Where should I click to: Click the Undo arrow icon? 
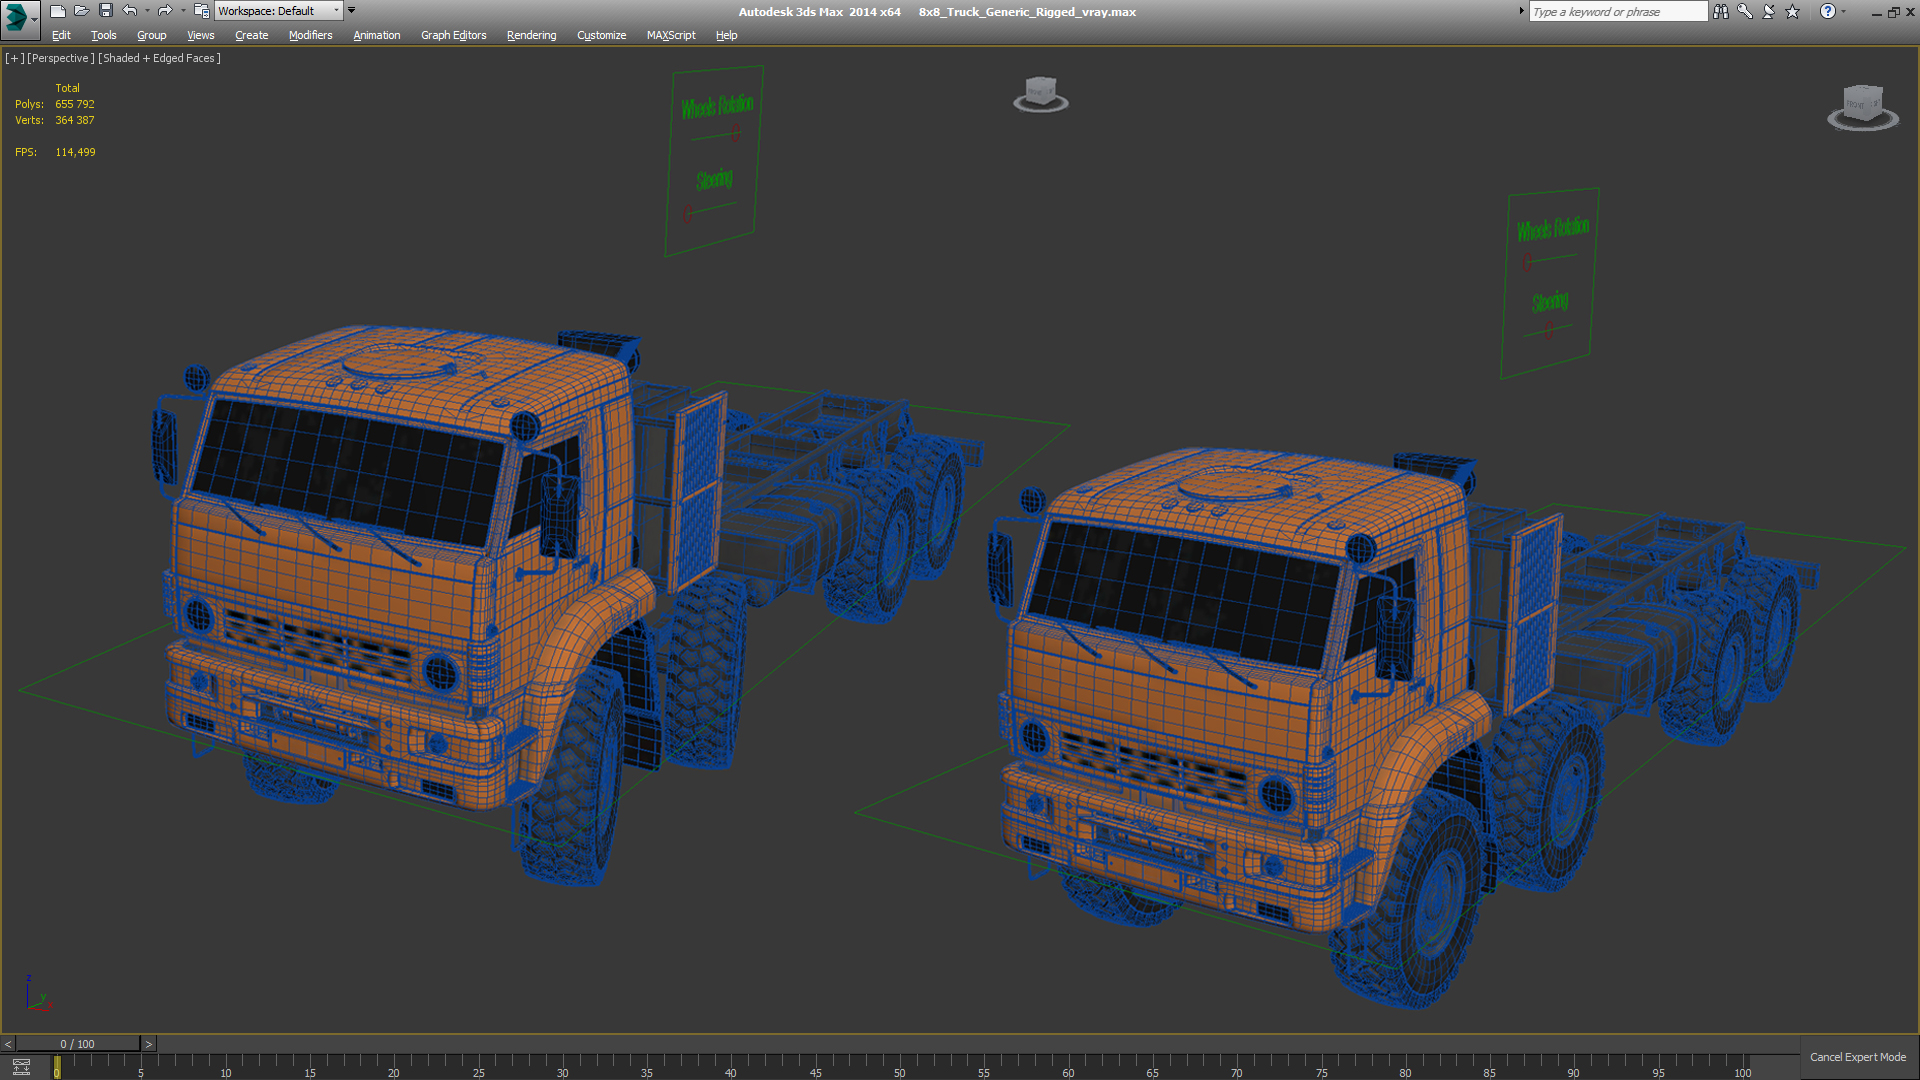[x=130, y=11]
